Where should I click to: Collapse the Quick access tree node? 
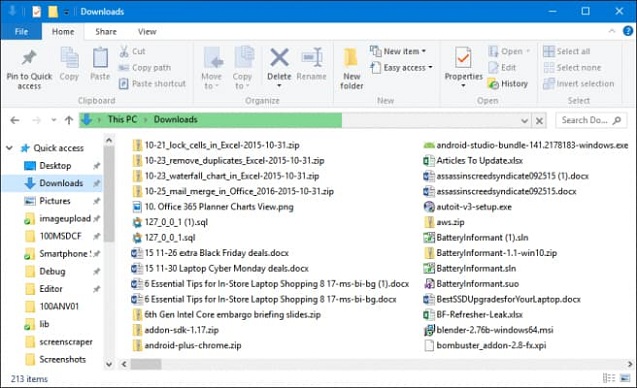(x=9, y=148)
